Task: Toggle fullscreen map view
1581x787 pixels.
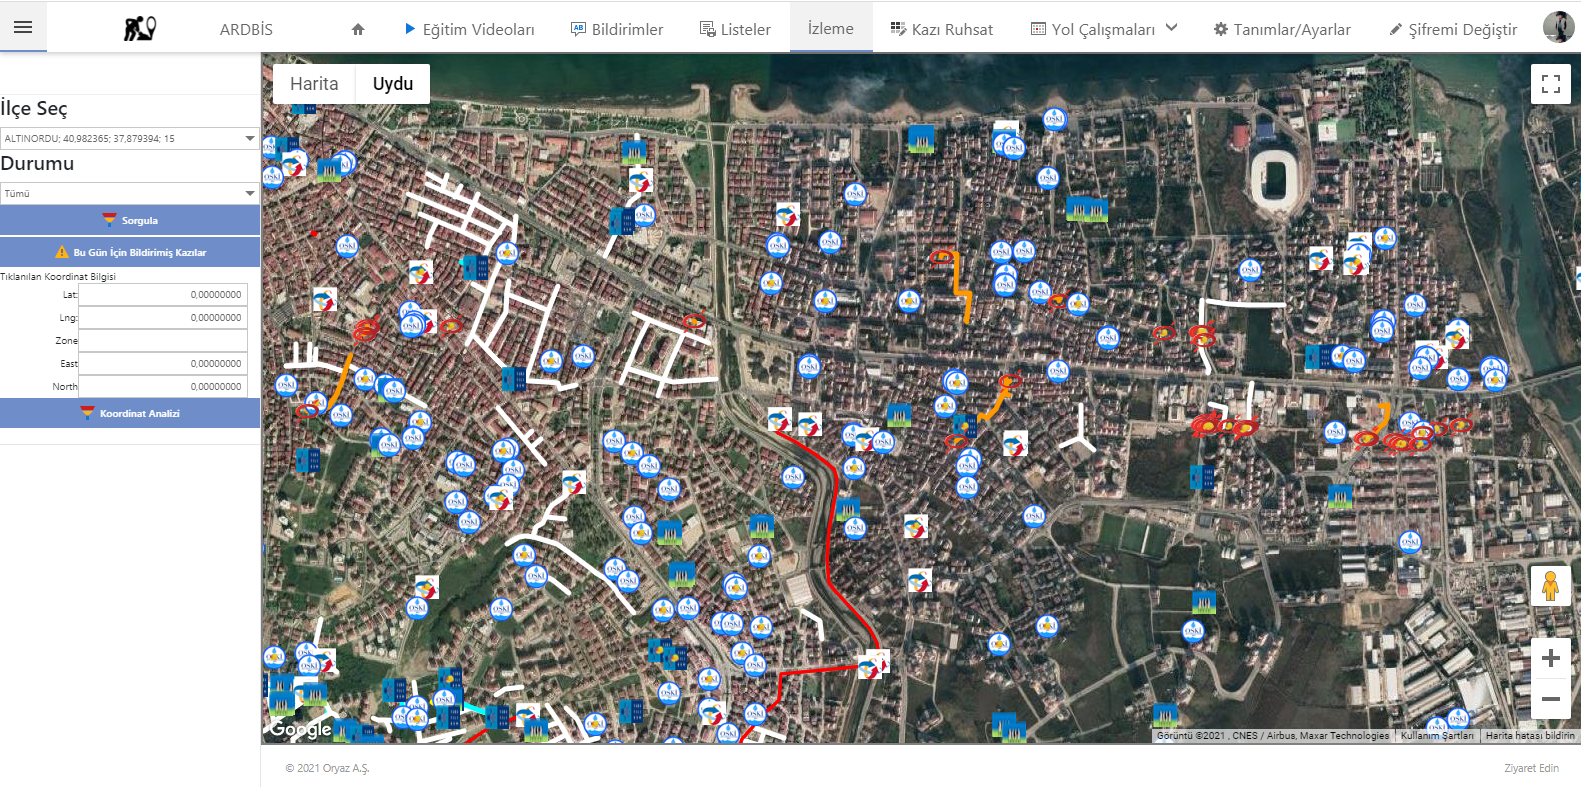Action: point(1550,84)
